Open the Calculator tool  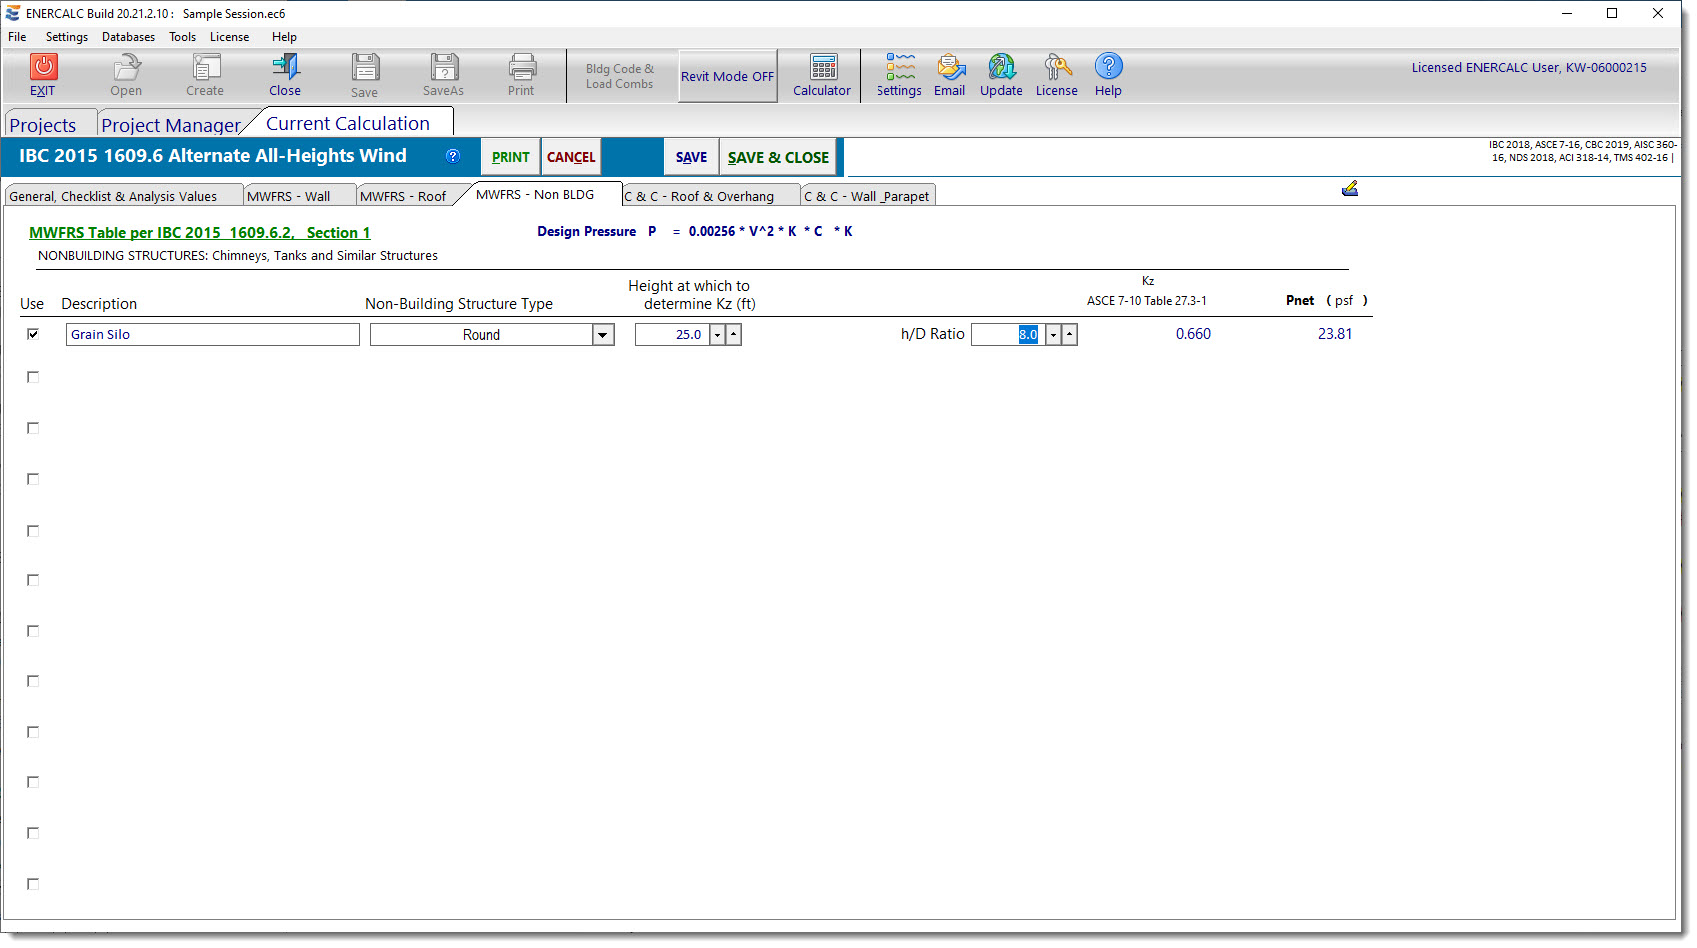pos(822,67)
